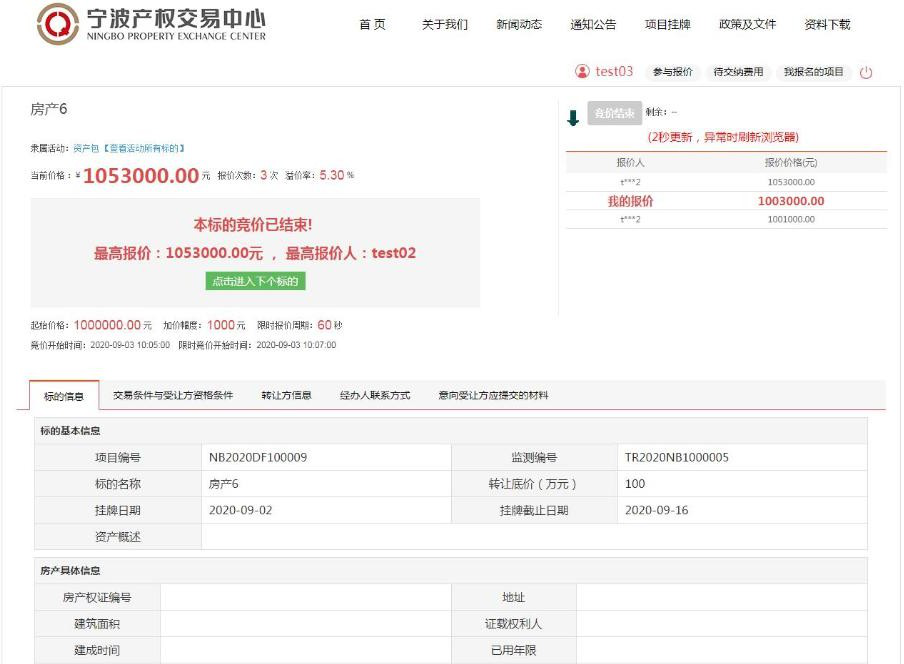Open the 资料下载 page
The height and width of the screenshot is (664, 904).
tap(827, 25)
